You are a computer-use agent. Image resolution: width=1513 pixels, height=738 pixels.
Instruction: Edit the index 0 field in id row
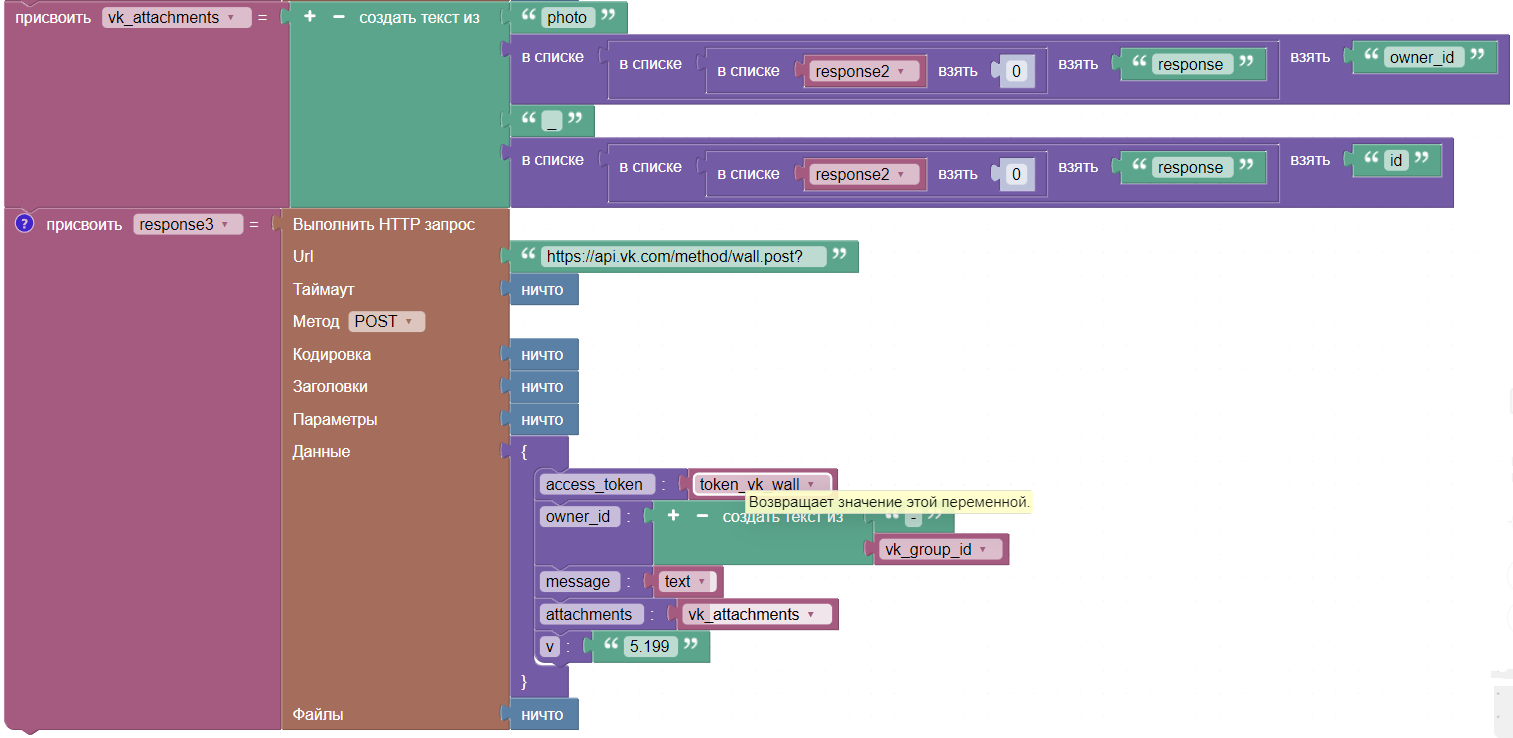1017,174
